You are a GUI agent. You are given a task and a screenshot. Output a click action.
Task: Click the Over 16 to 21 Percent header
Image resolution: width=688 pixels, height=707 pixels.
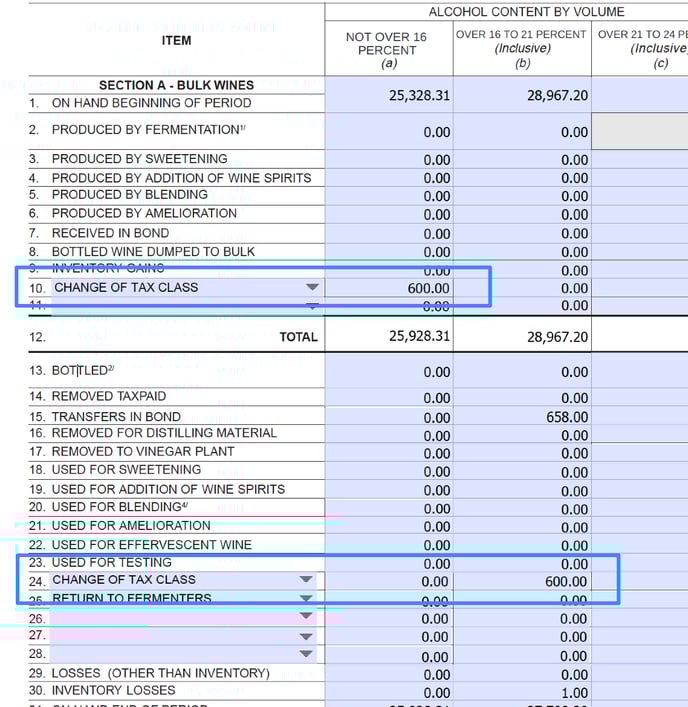pos(521,48)
